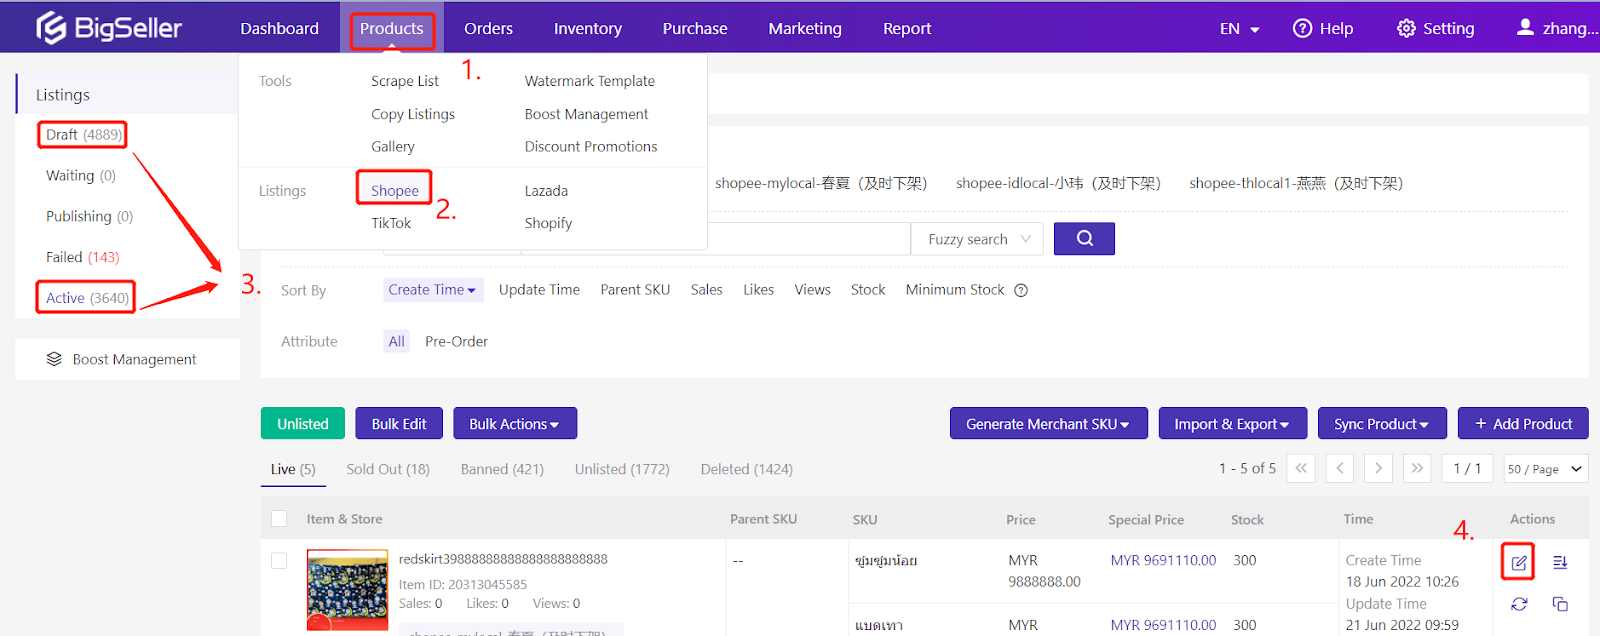Check the redskirt product row checkbox
The image size is (1600, 636).
coord(279,561)
